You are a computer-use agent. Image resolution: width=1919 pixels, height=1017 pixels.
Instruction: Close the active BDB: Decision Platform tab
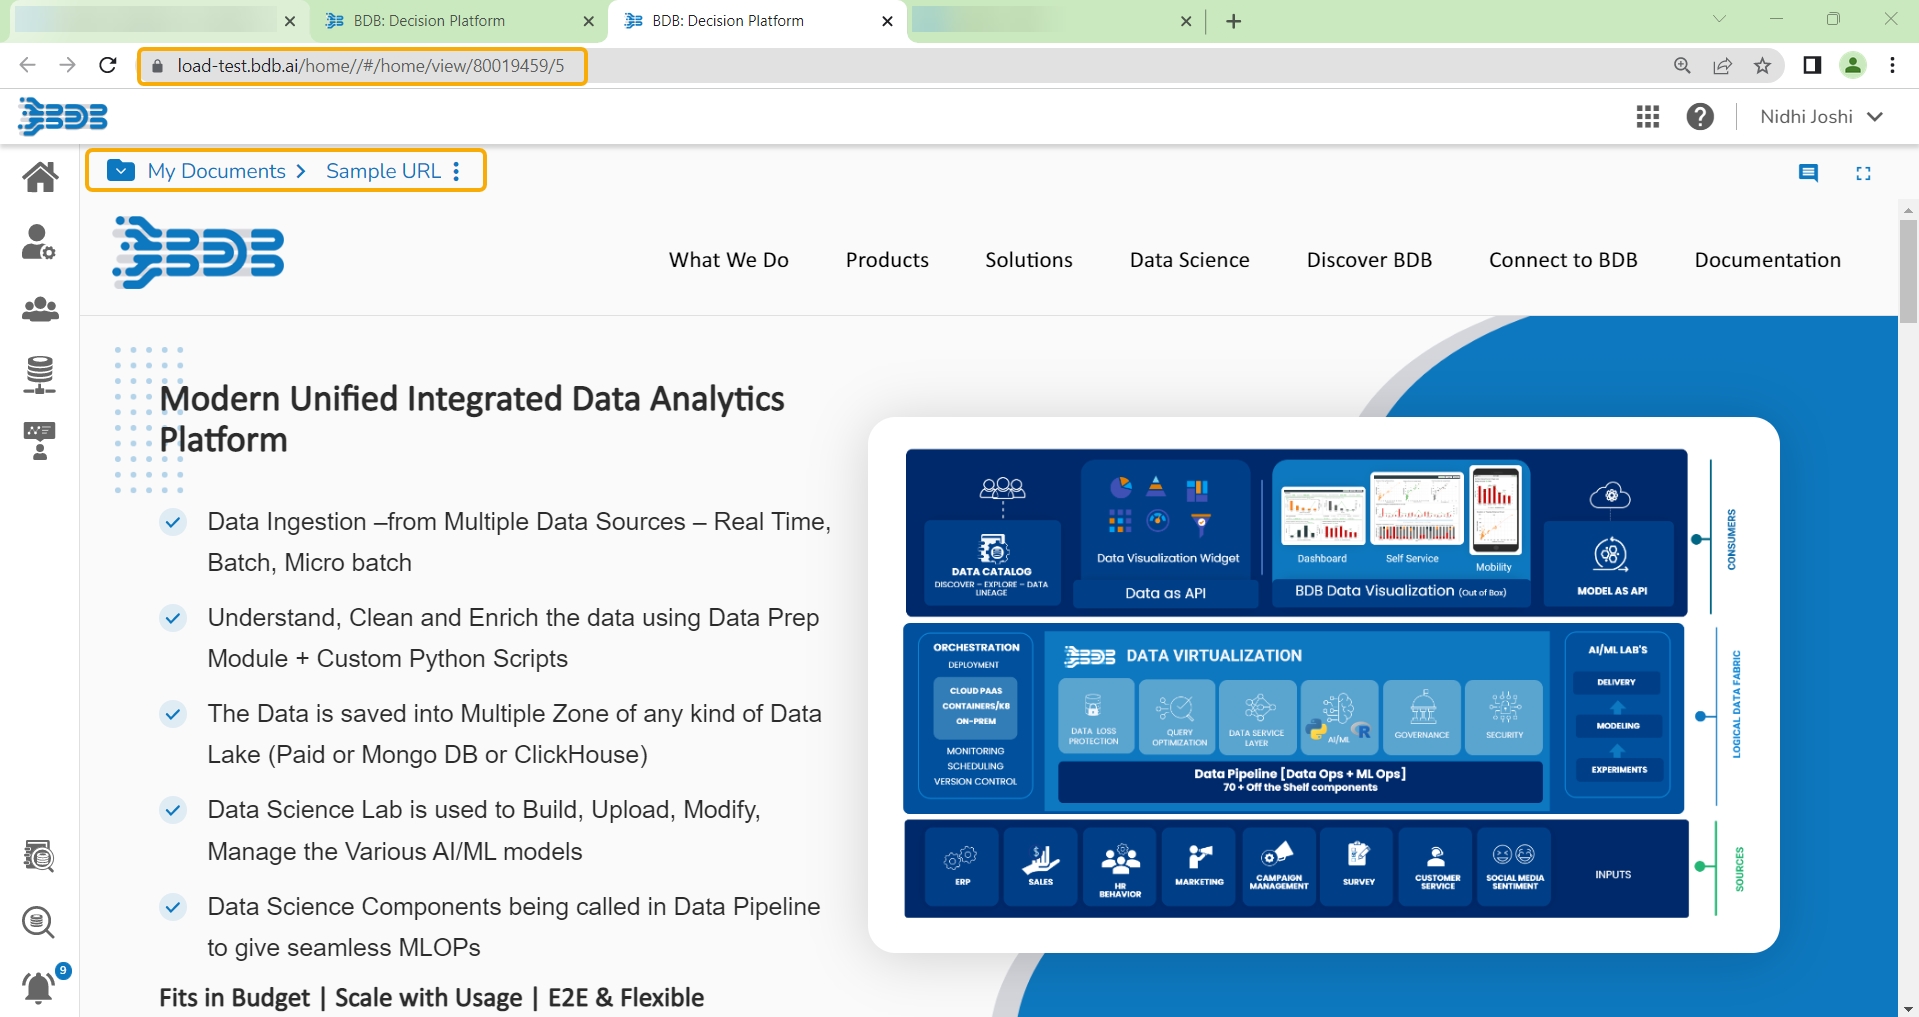pos(887,21)
